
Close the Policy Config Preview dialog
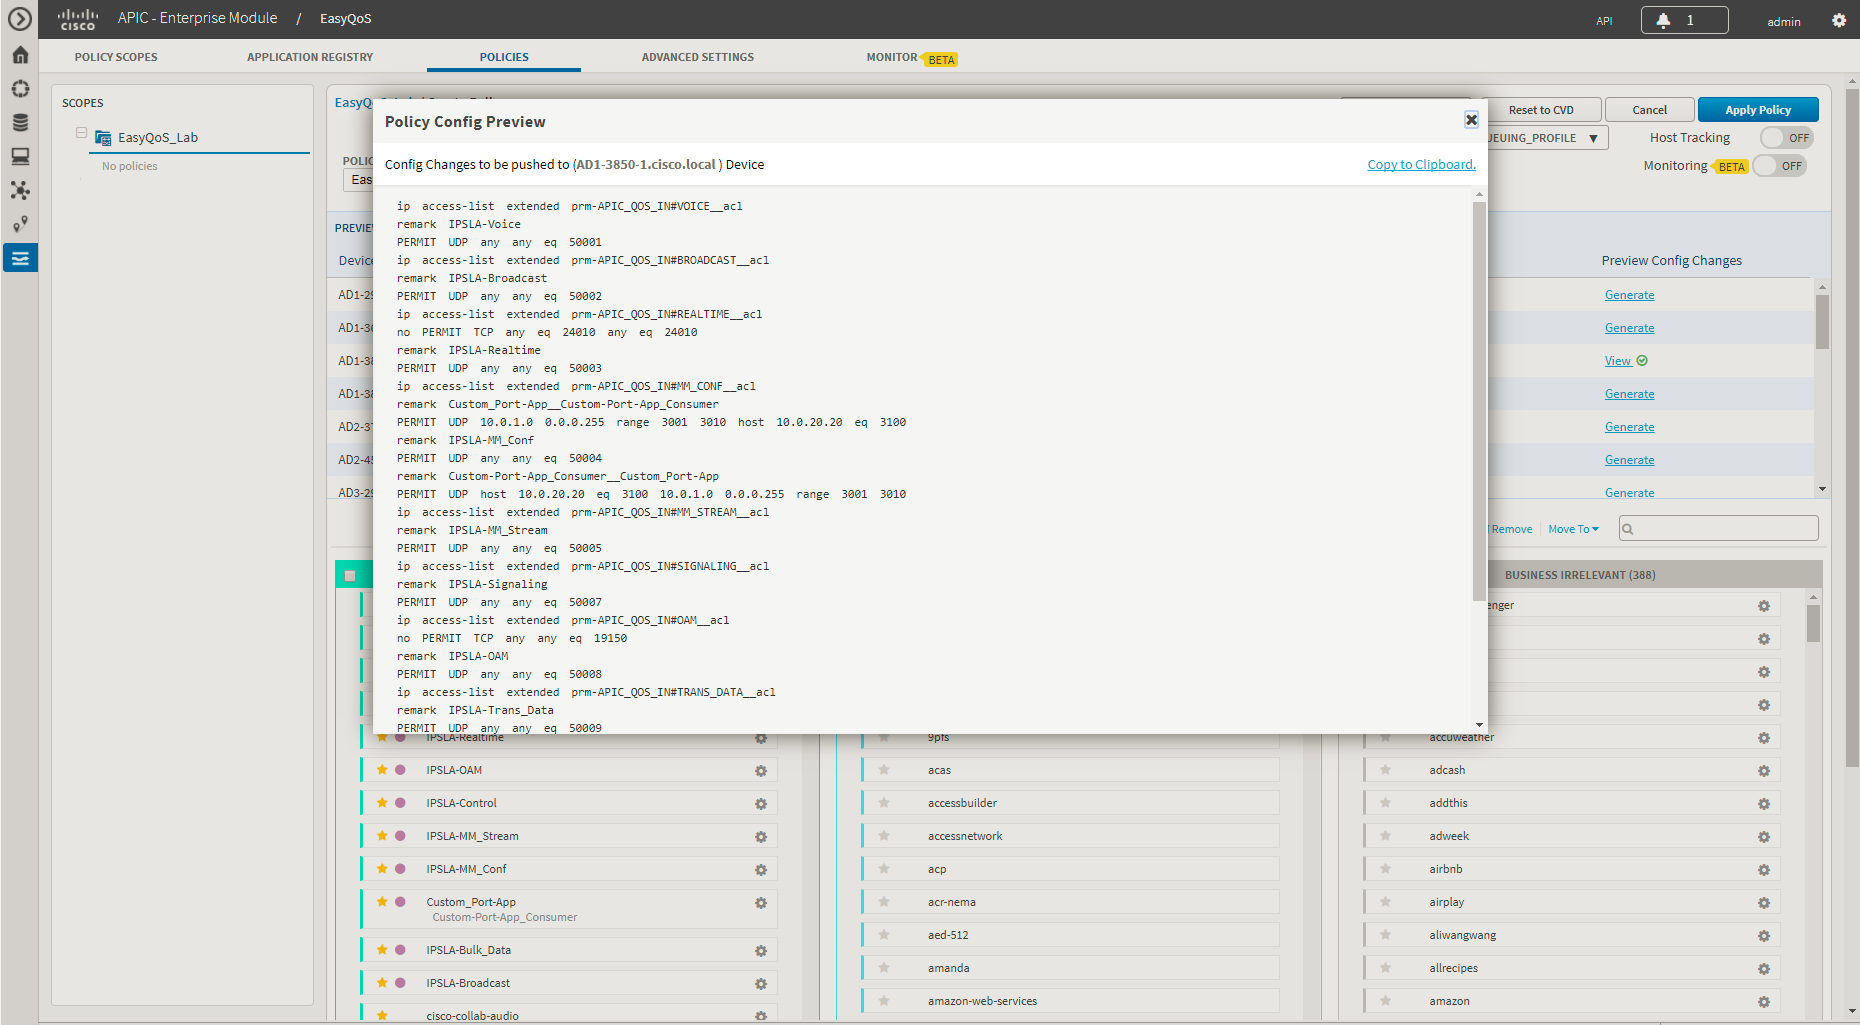click(x=1471, y=120)
